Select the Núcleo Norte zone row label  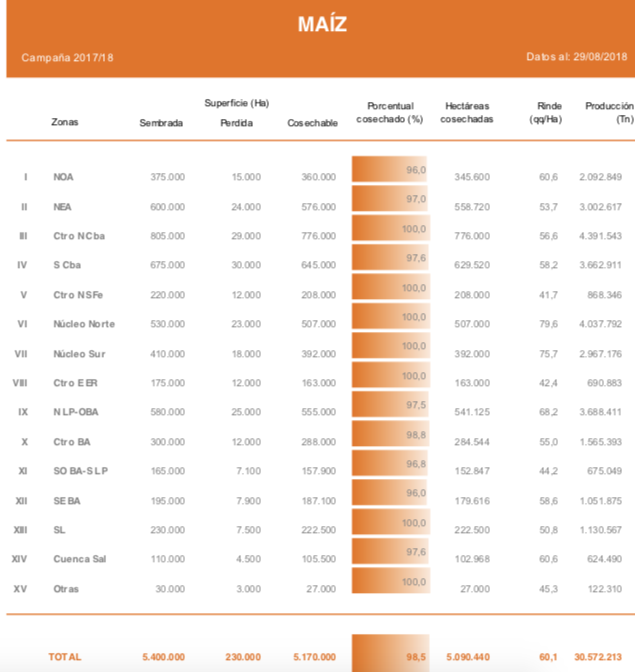click(x=84, y=324)
